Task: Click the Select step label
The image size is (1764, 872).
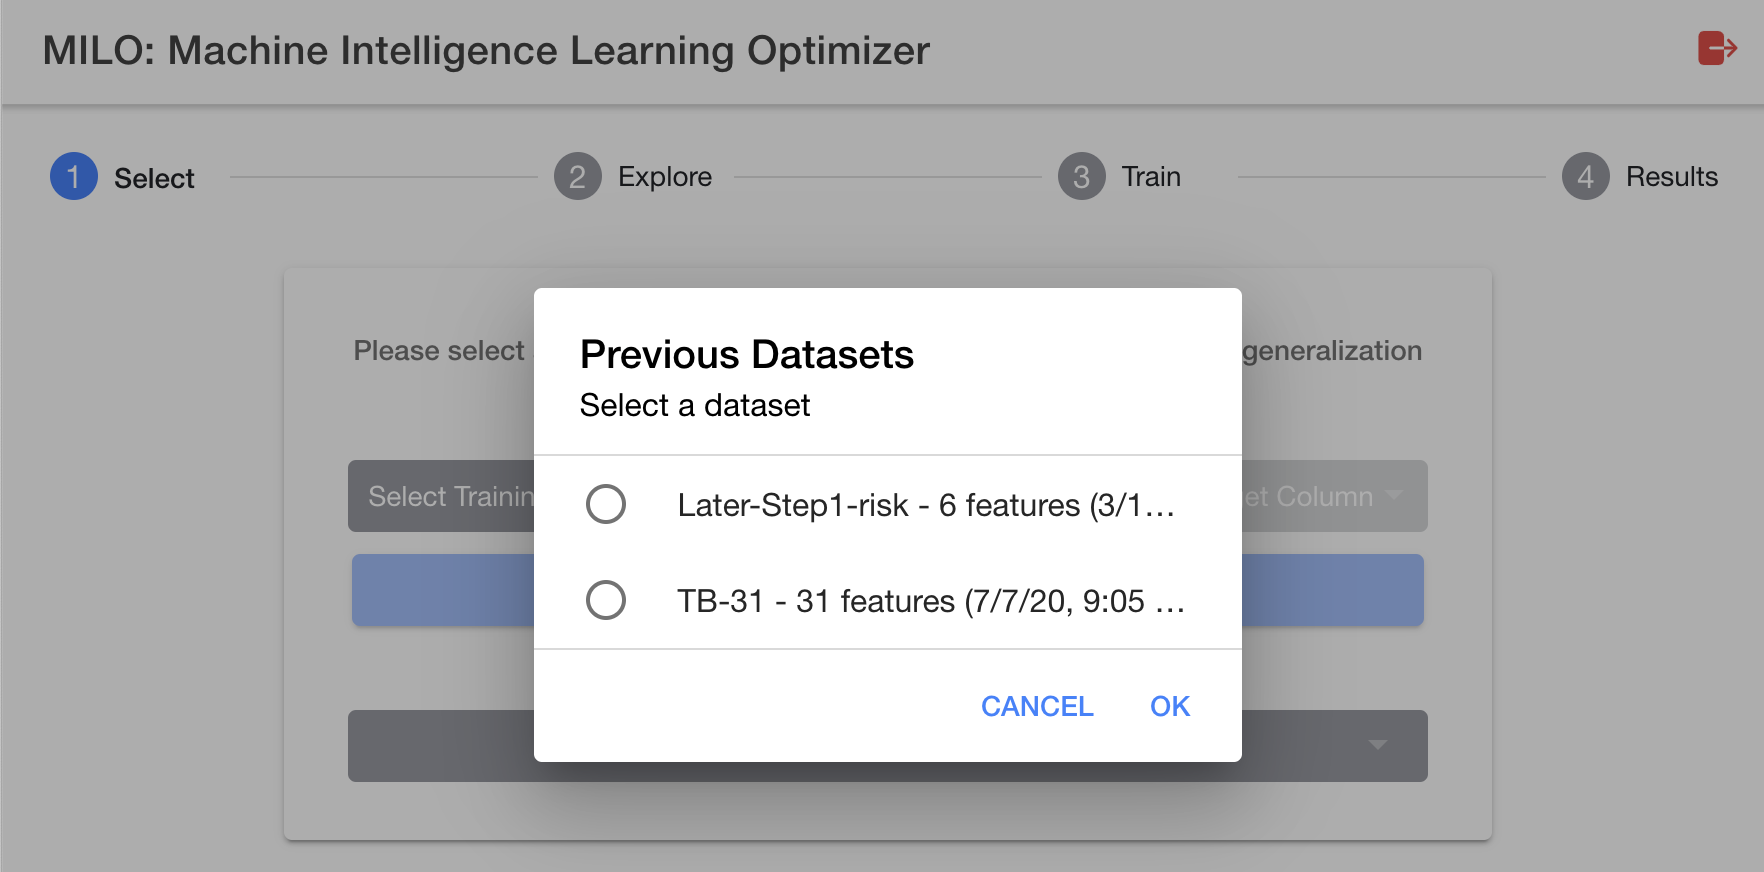Action: click(154, 178)
